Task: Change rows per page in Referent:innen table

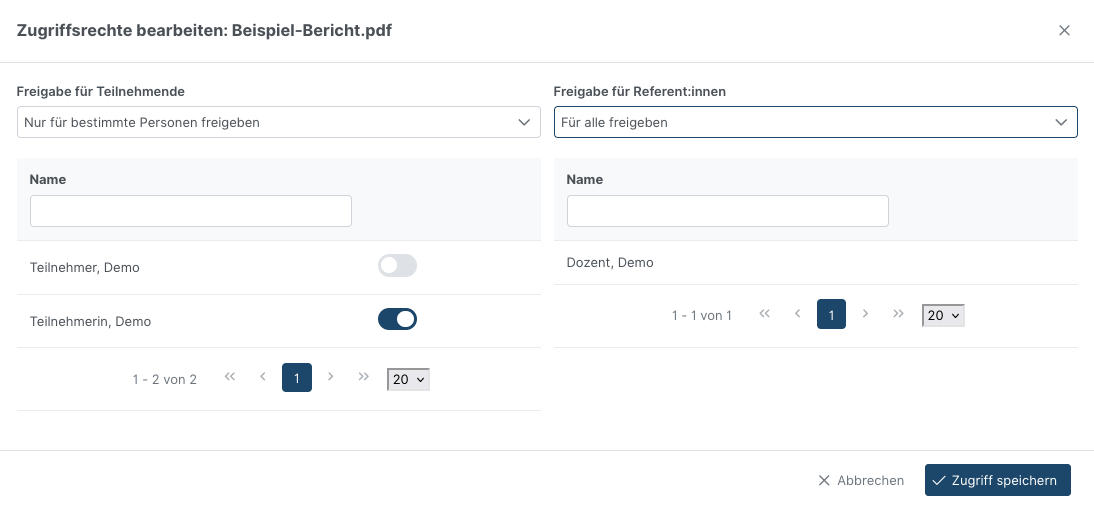Action: click(943, 316)
